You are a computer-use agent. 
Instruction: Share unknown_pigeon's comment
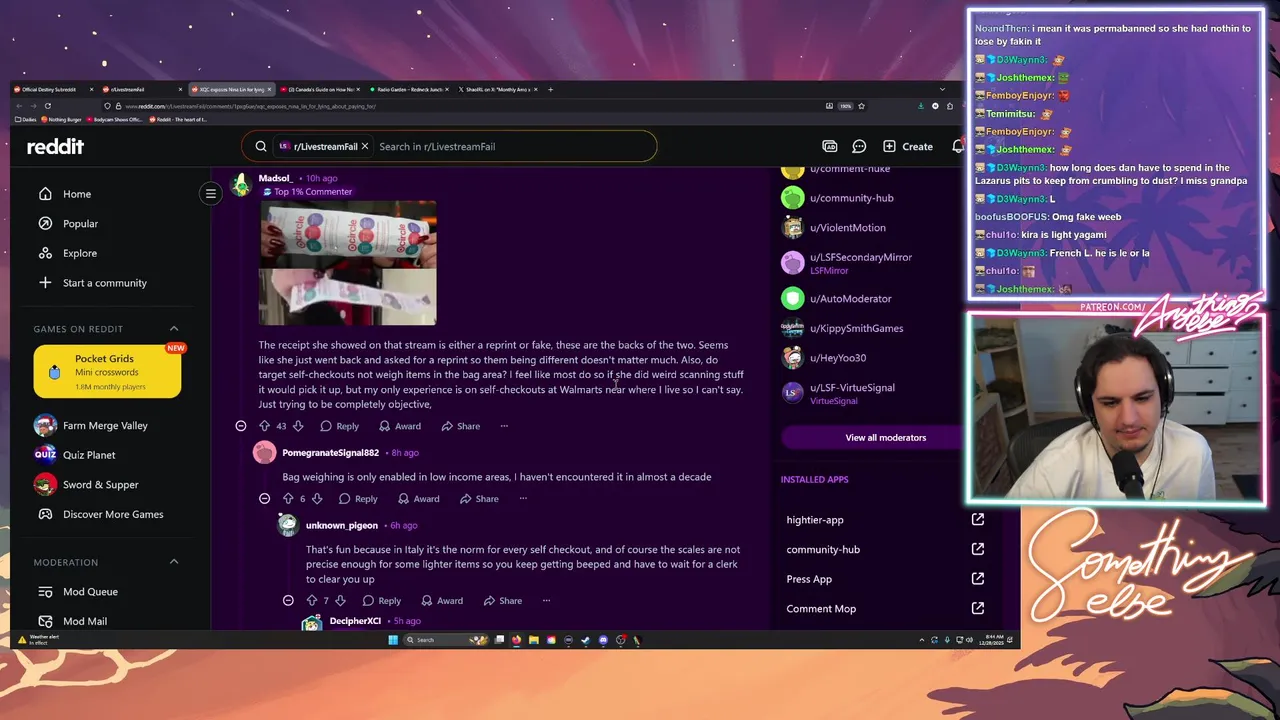coord(502,601)
